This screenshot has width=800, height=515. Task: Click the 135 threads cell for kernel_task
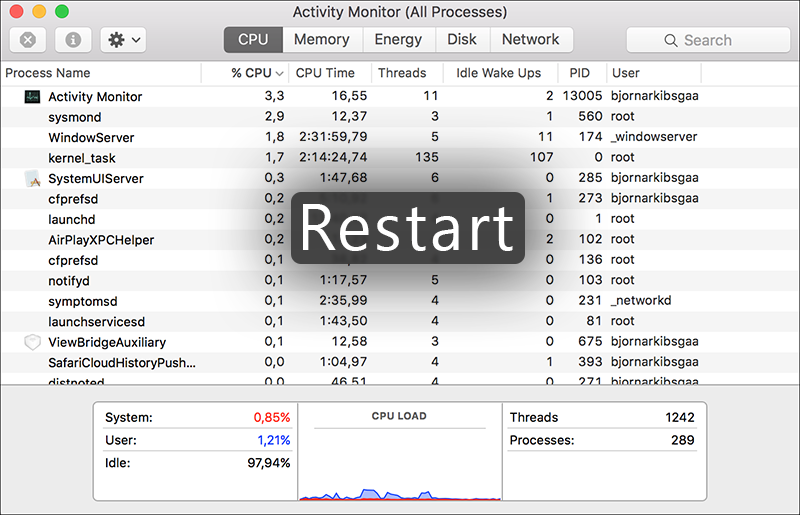click(x=427, y=157)
